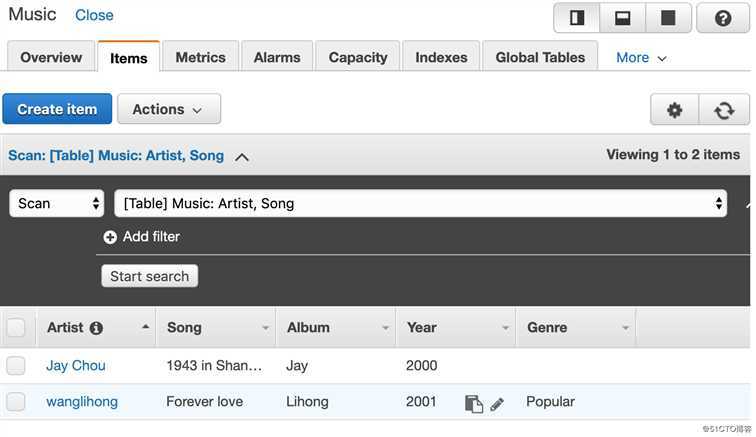
Task: Switch to the Capacity tab
Action: pyautogui.click(x=358, y=57)
